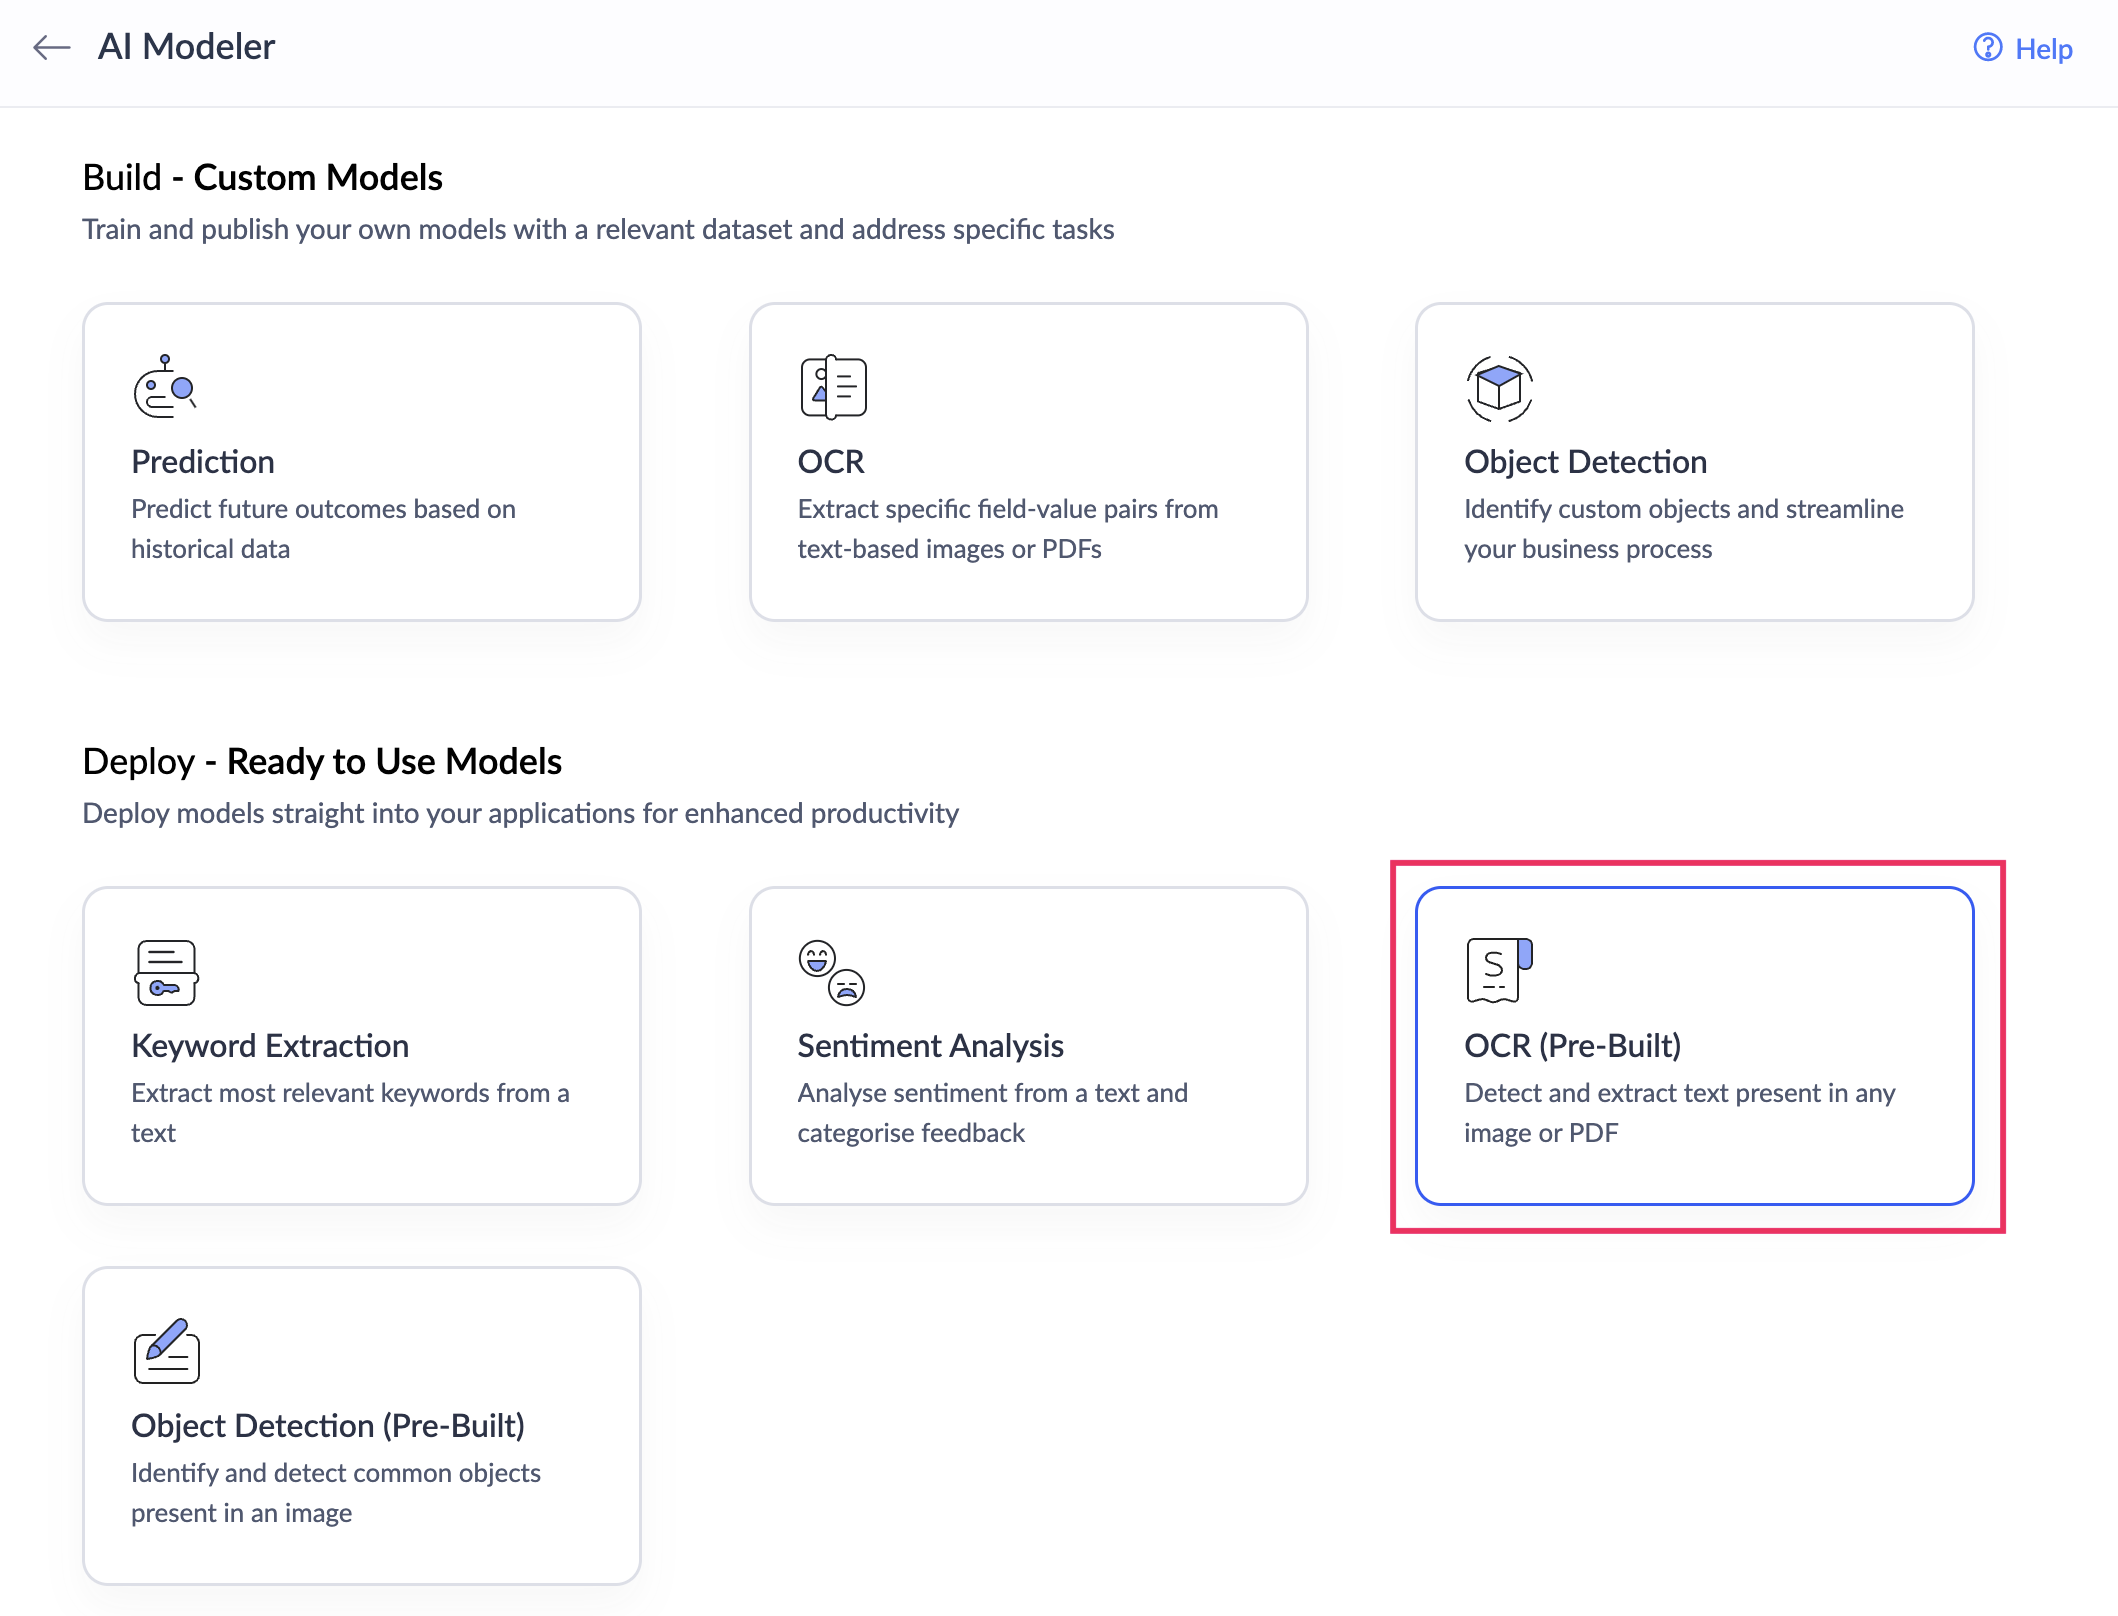Click the AI Modeler page title
This screenshot has height=1616, width=2118.
tap(186, 47)
